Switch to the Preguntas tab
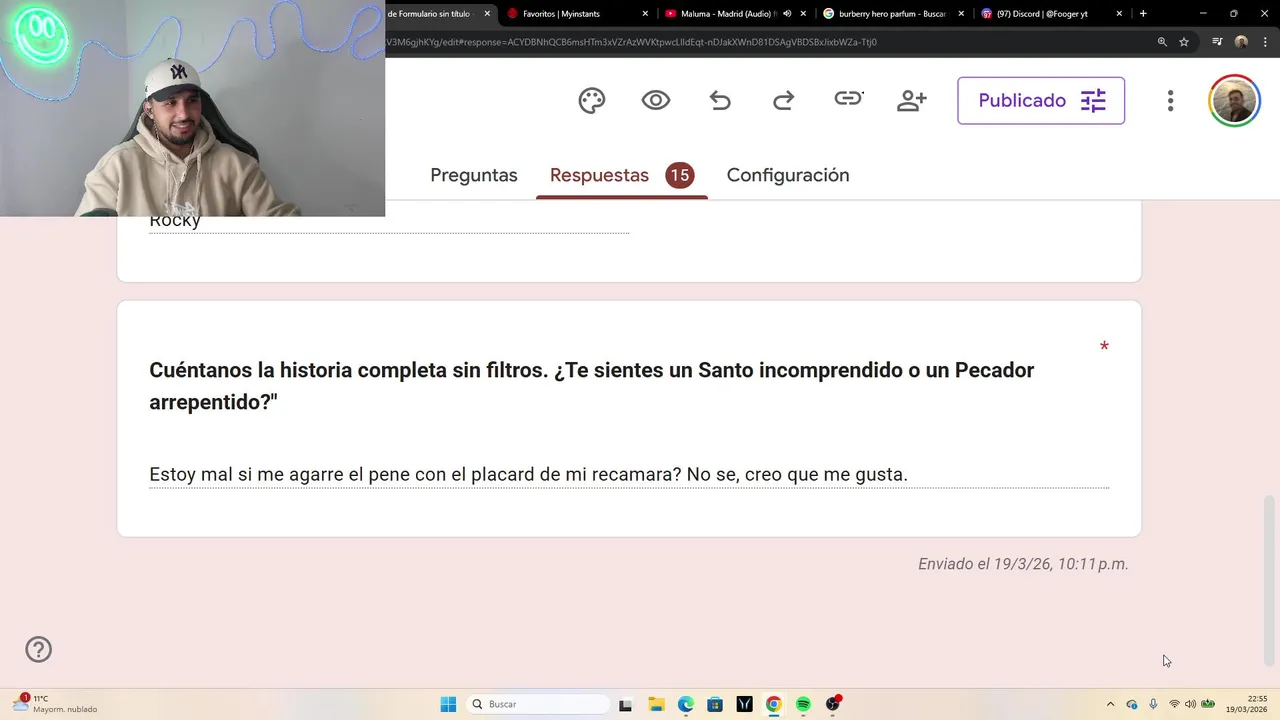This screenshot has width=1280, height=720. pyautogui.click(x=474, y=175)
